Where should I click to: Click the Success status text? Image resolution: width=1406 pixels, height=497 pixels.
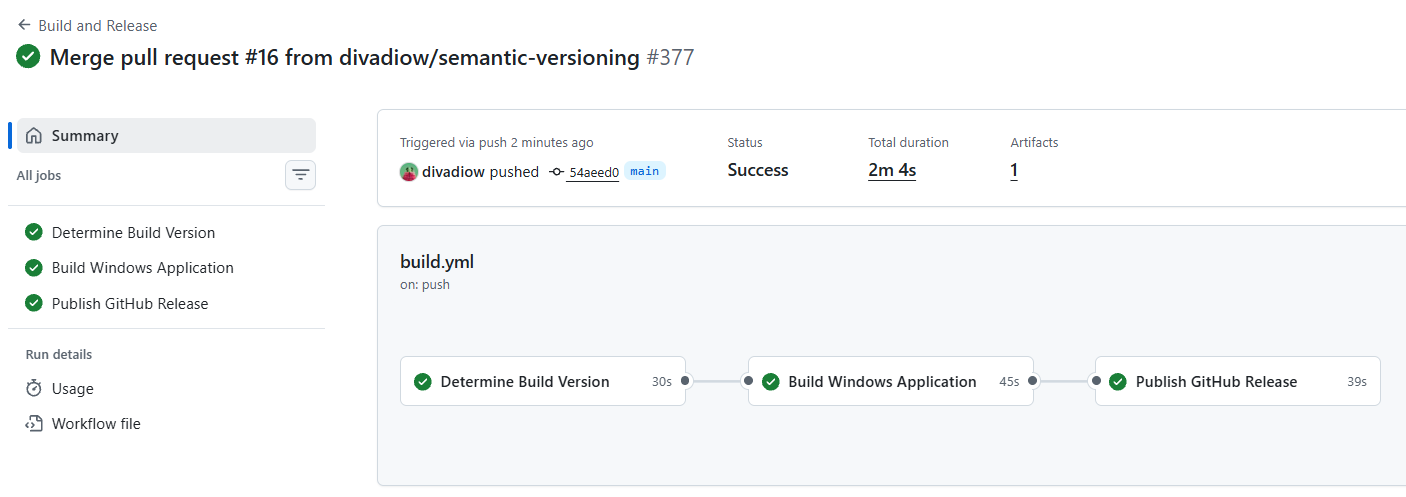point(758,170)
